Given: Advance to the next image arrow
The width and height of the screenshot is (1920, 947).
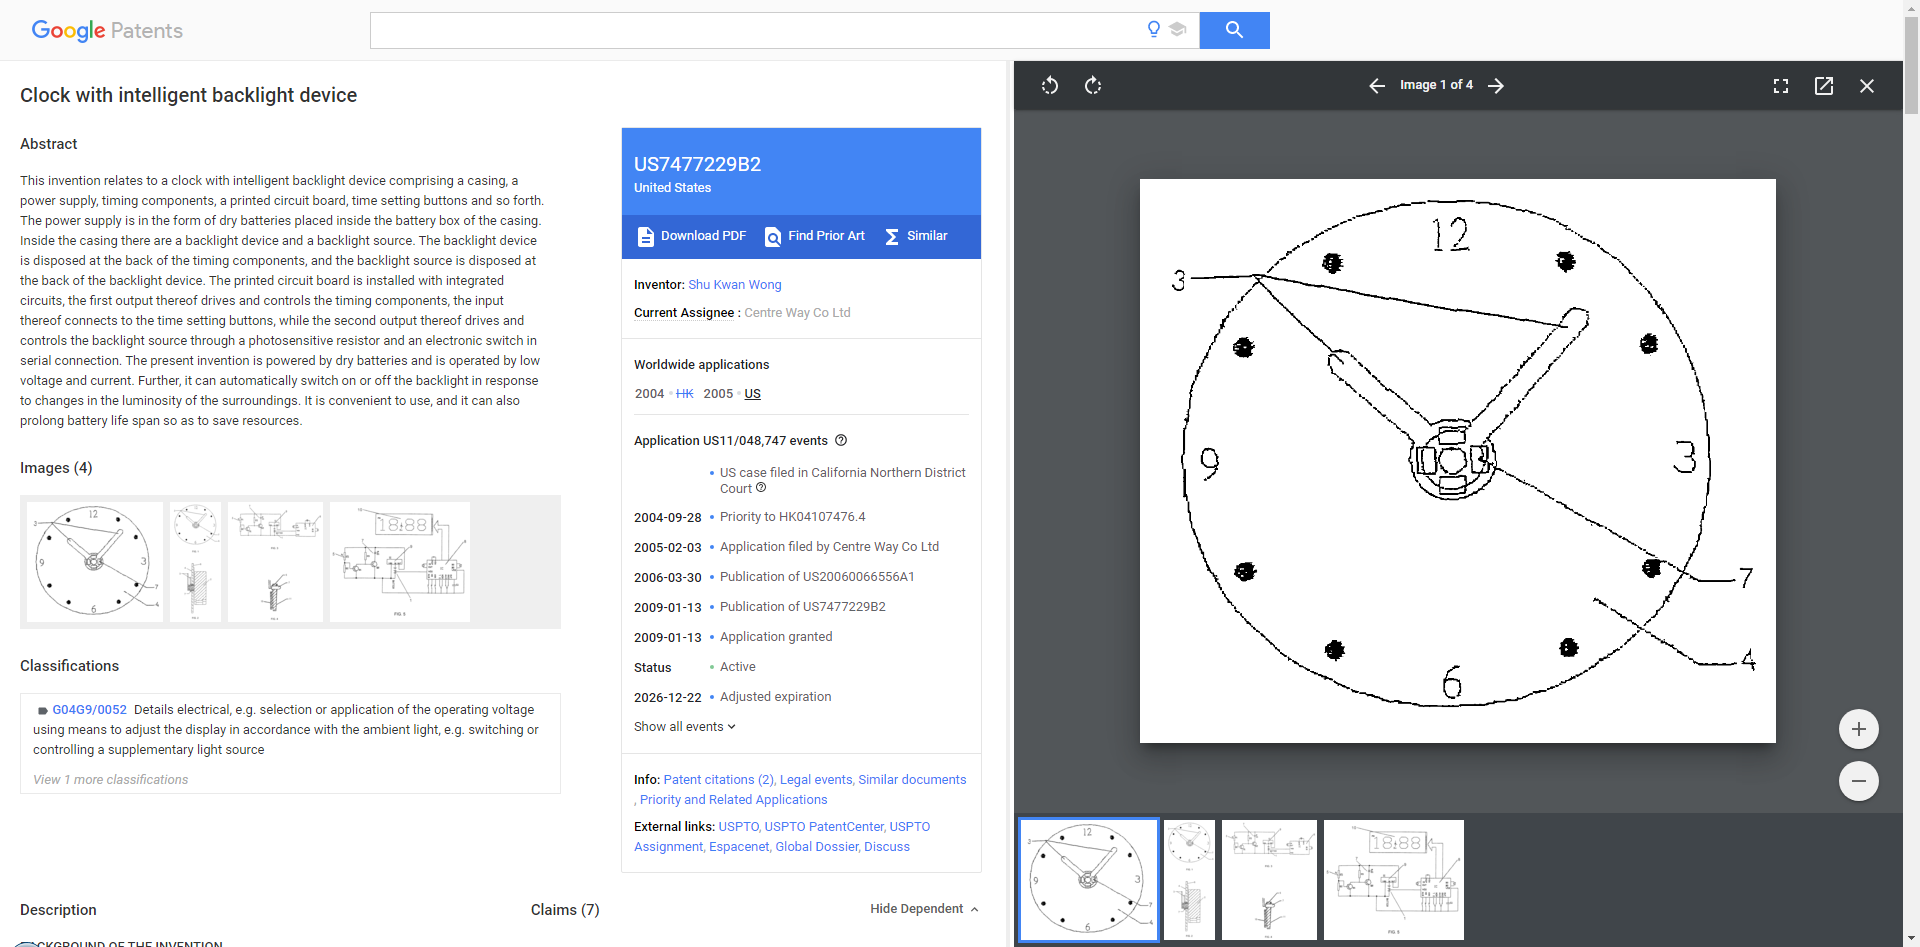Looking at the screenshot, I should click(1496, 86).
